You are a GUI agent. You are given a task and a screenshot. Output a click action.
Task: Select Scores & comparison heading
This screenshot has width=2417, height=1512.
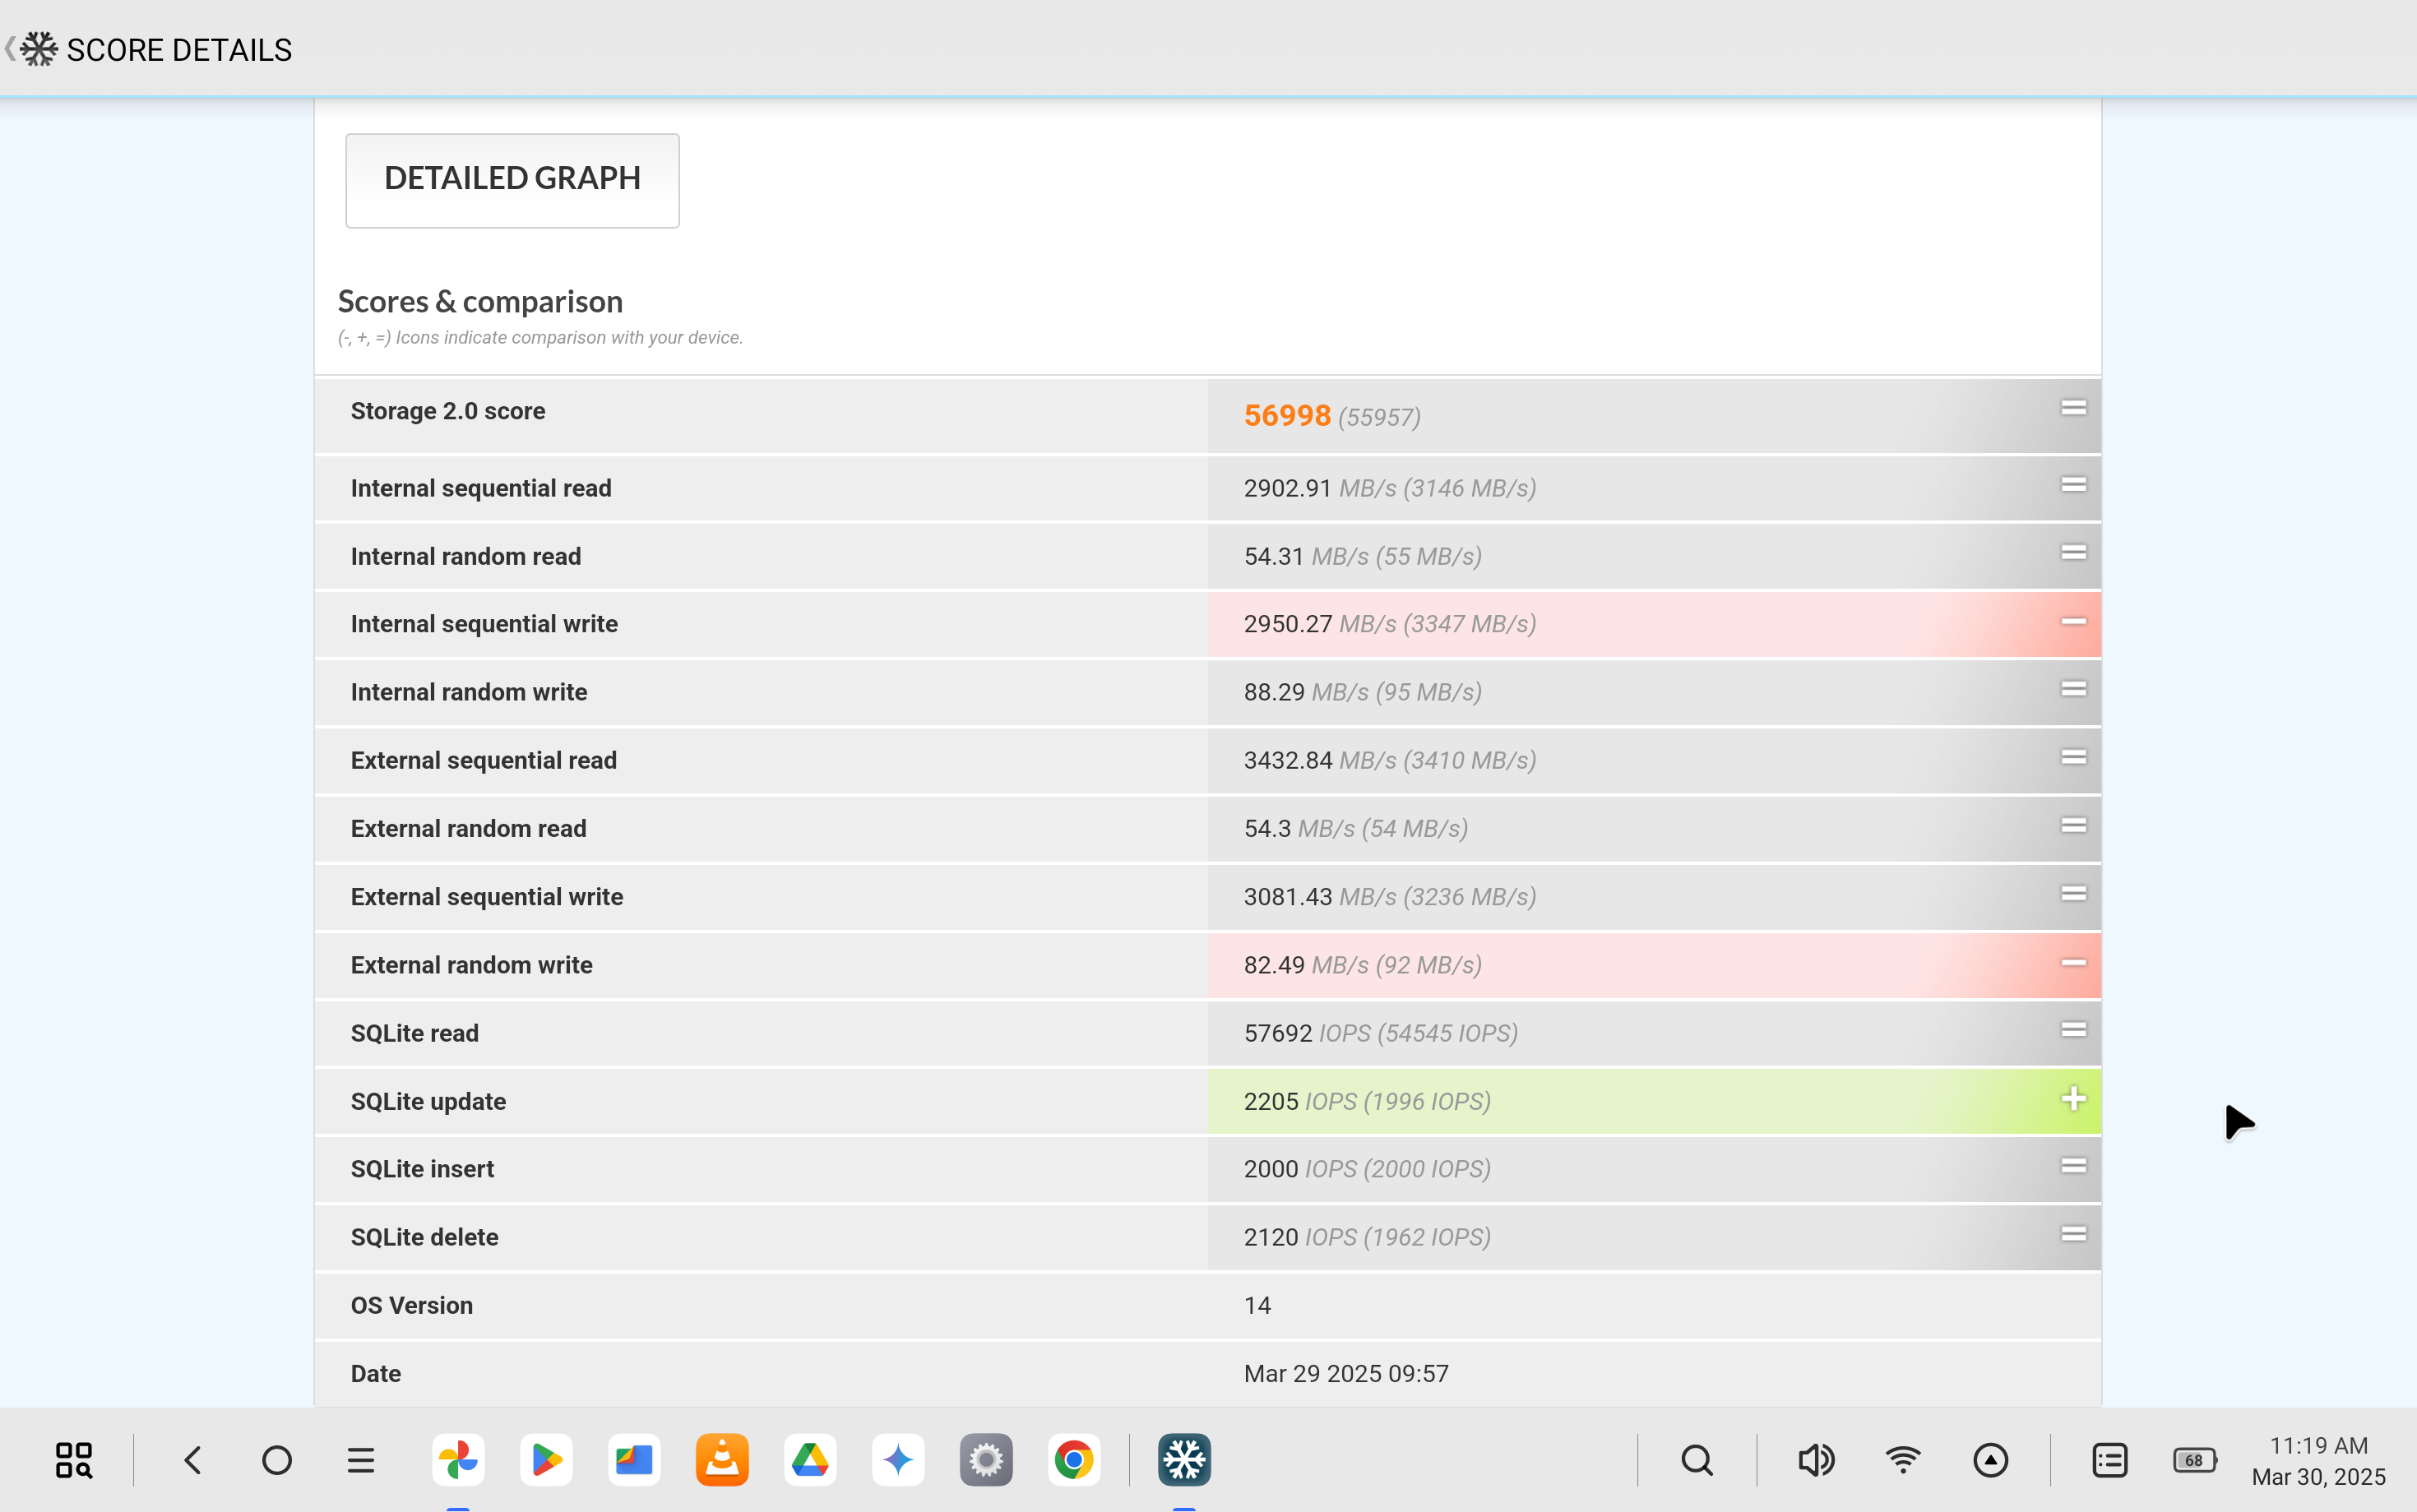(480, 301)
